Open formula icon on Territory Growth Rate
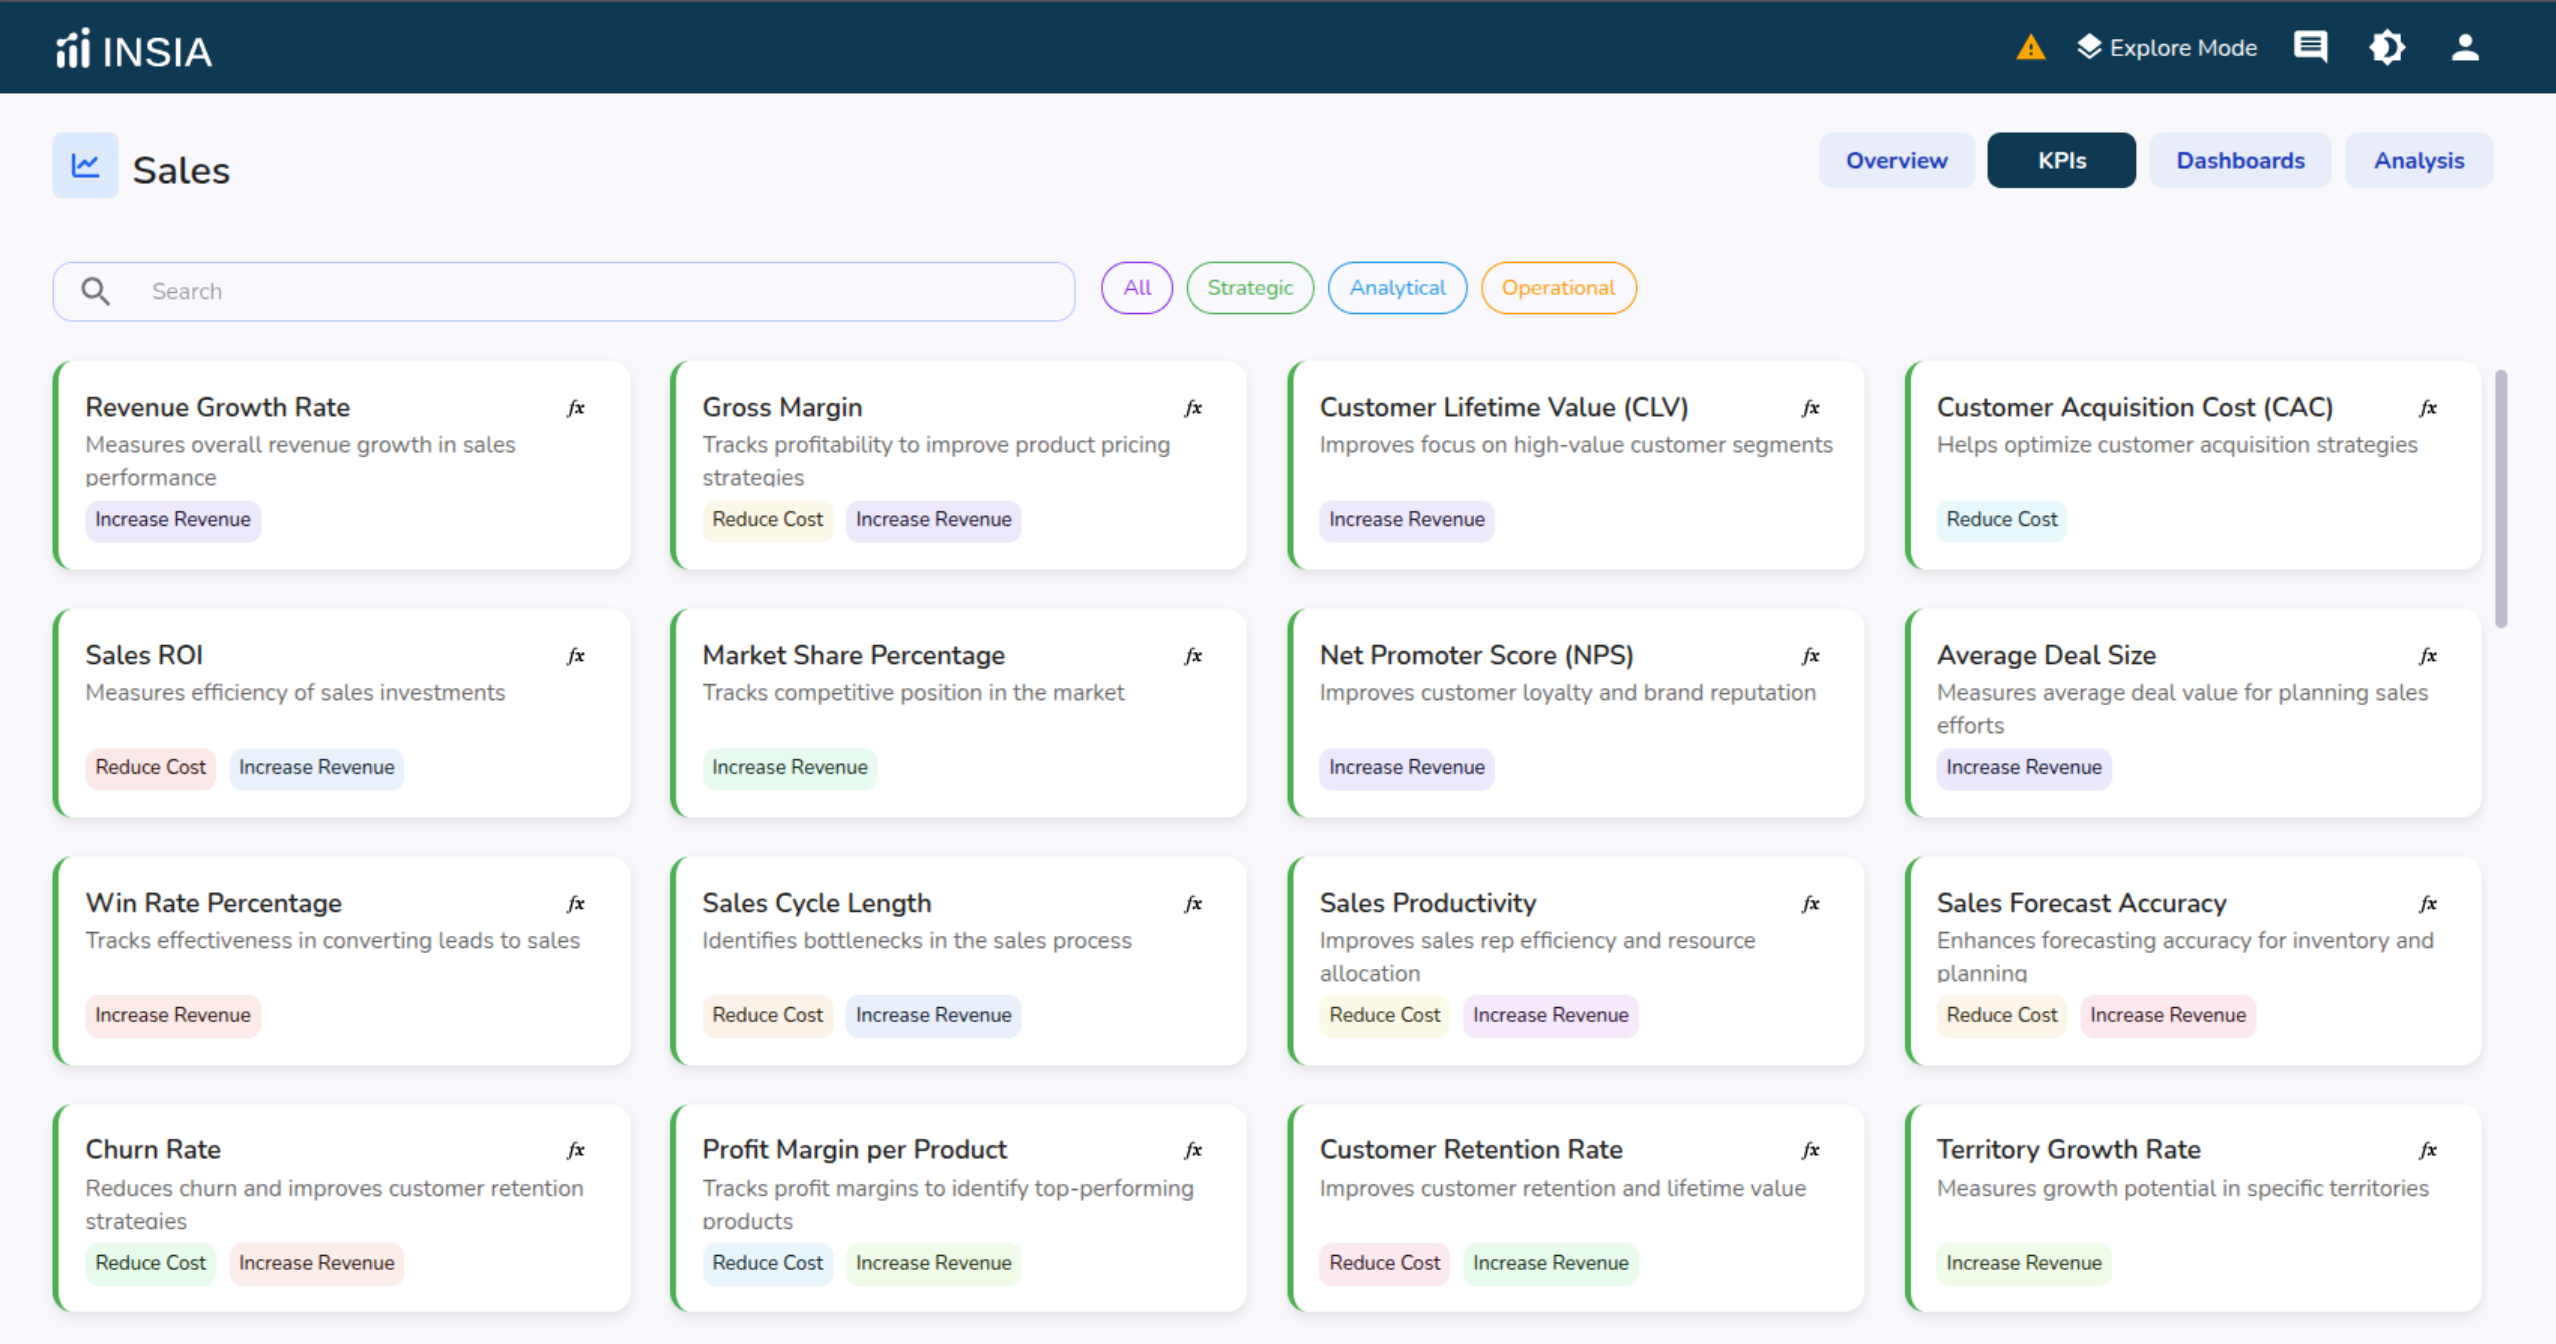 pyautogui.click(x=2427, y=1150)
